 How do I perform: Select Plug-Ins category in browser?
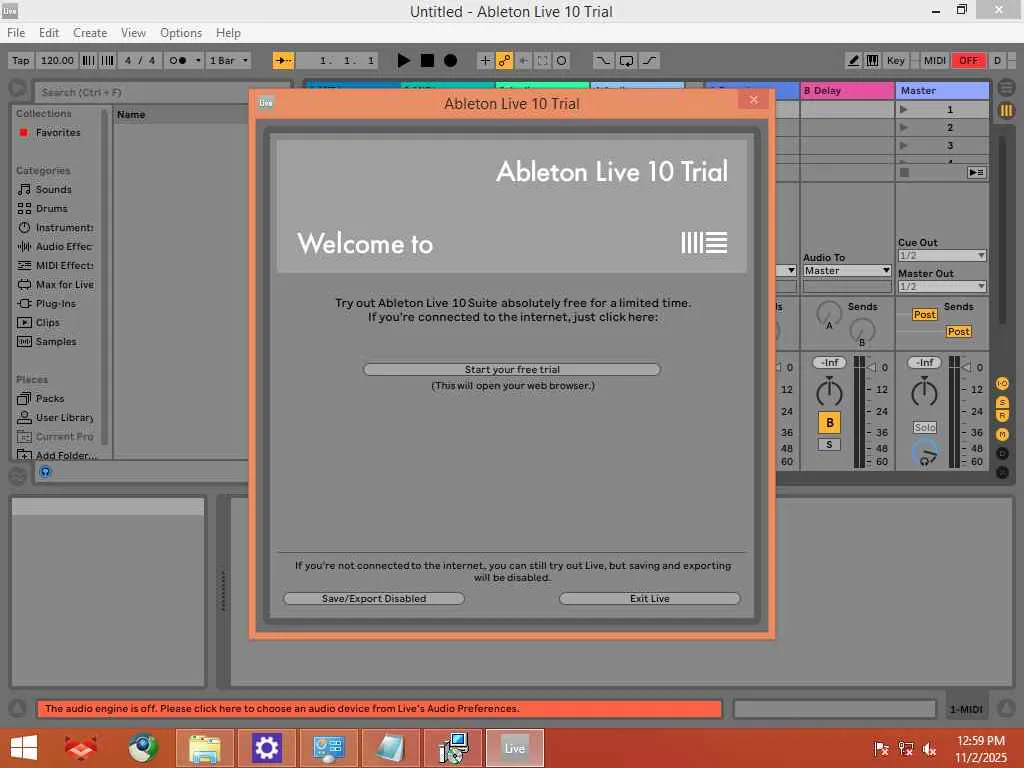pos(56,304)
